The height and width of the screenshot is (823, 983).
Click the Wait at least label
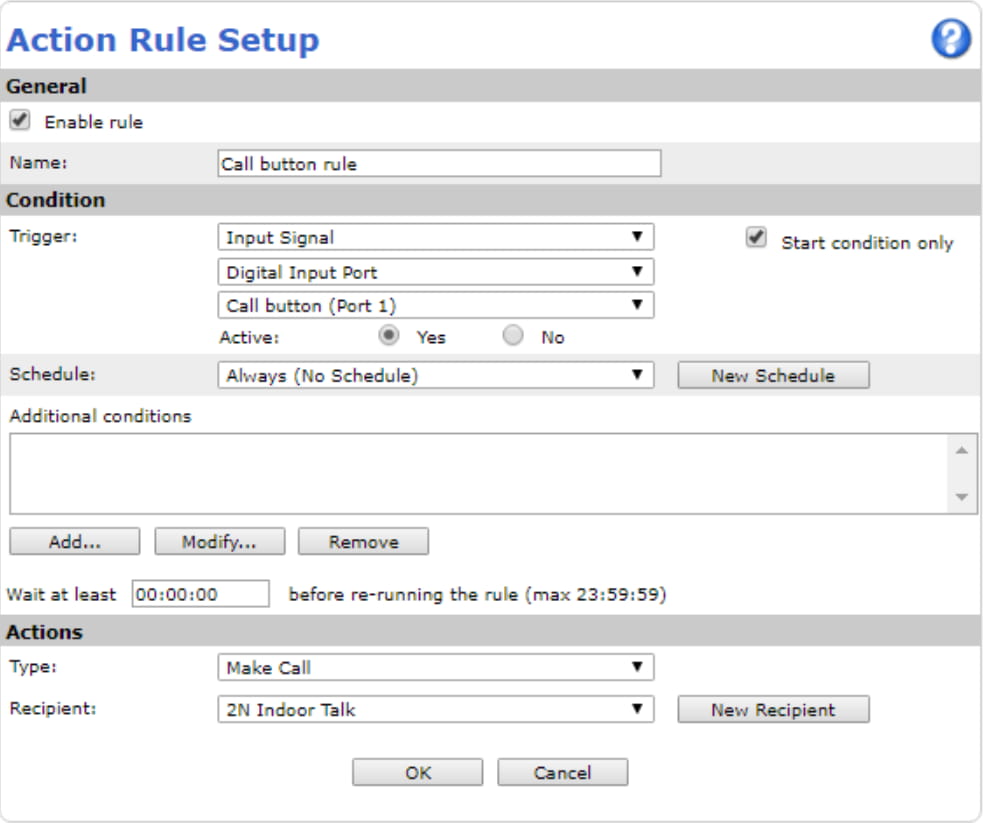[61, 594]
